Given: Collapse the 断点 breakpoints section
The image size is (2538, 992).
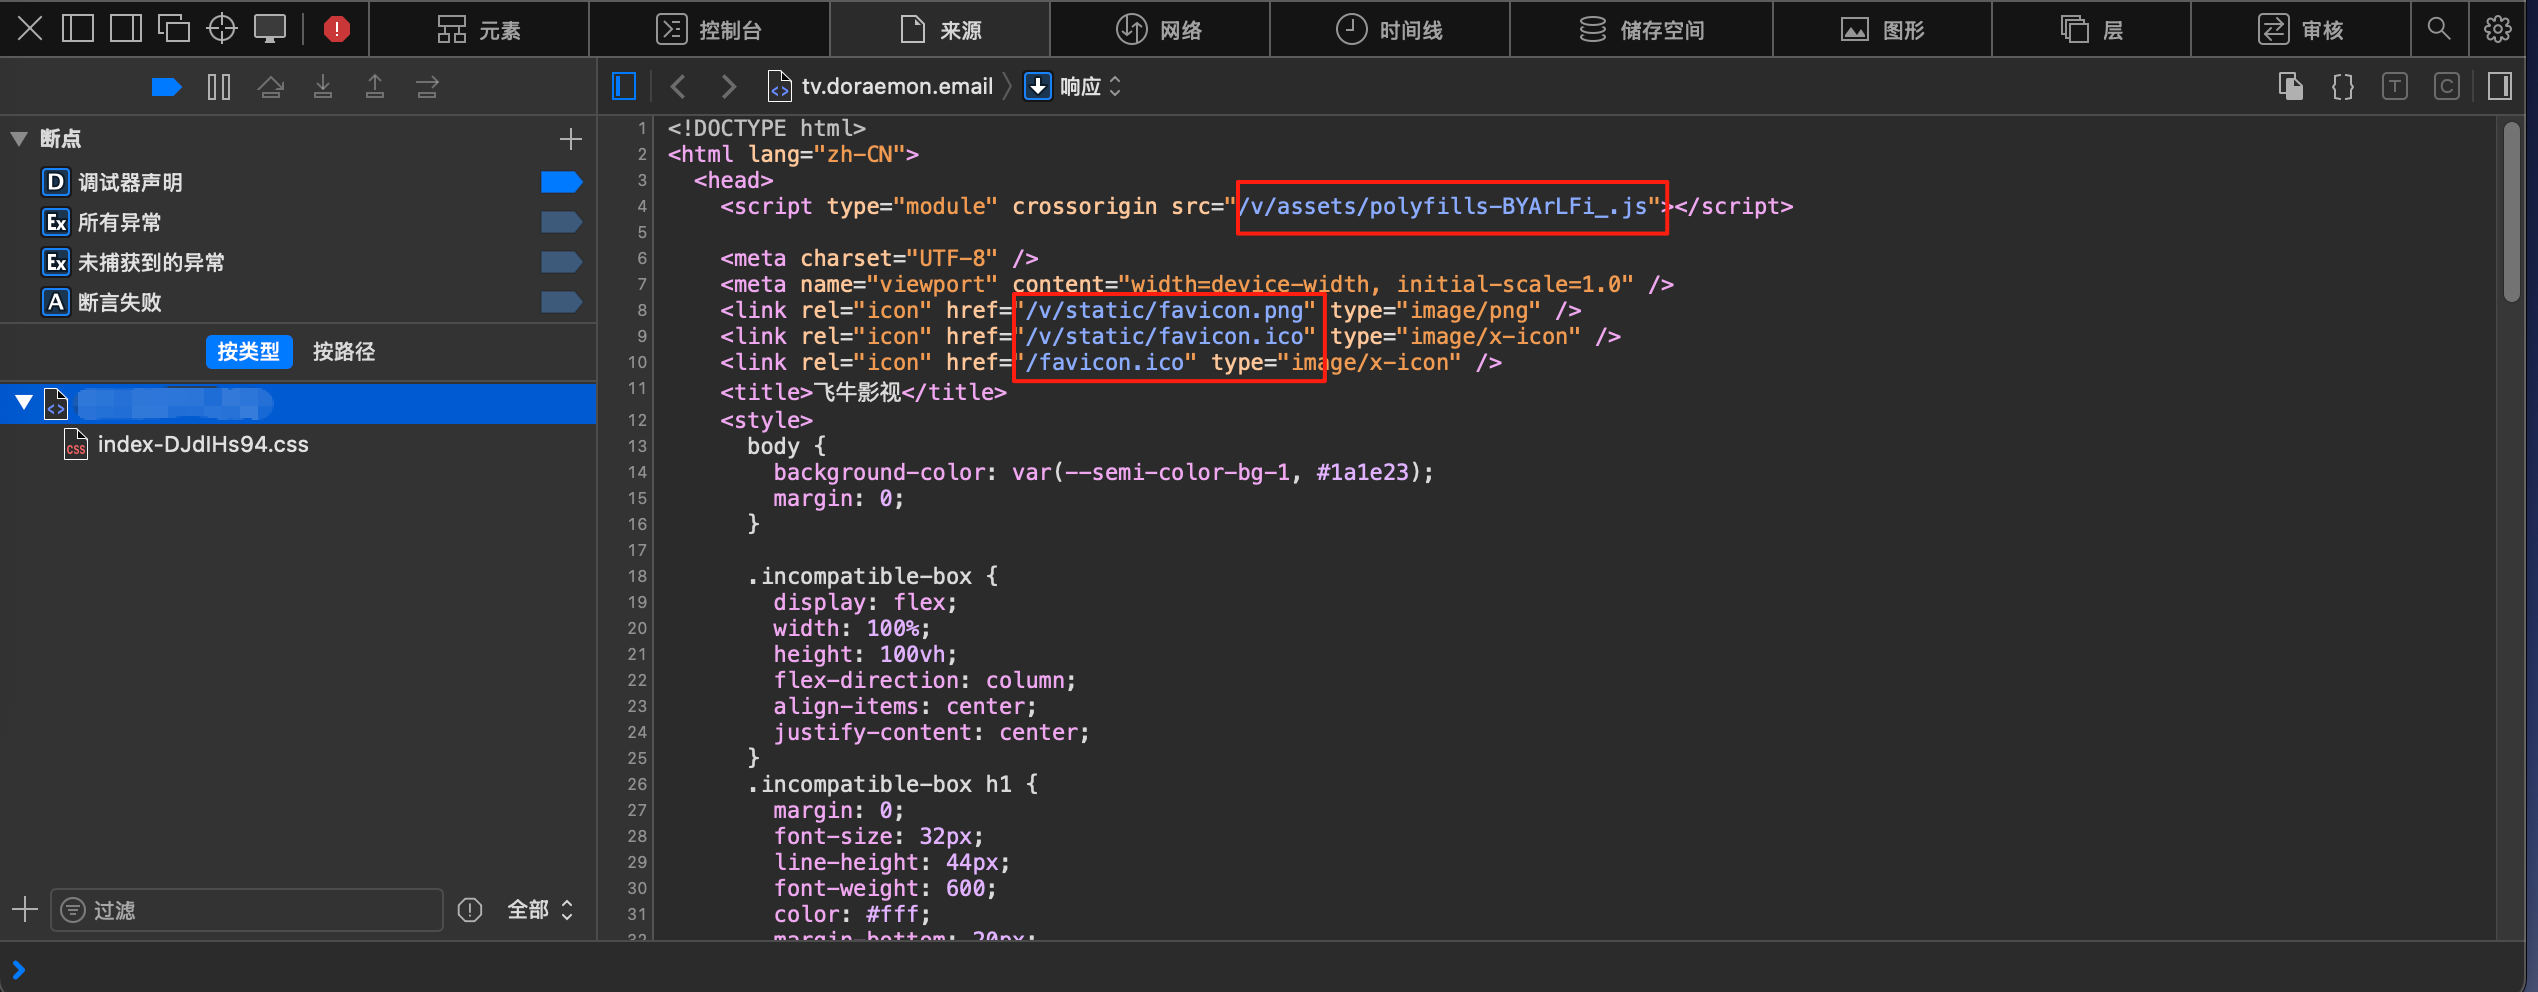Looking at the screenshot, I should pyautogui.click(x=19, y=139).
